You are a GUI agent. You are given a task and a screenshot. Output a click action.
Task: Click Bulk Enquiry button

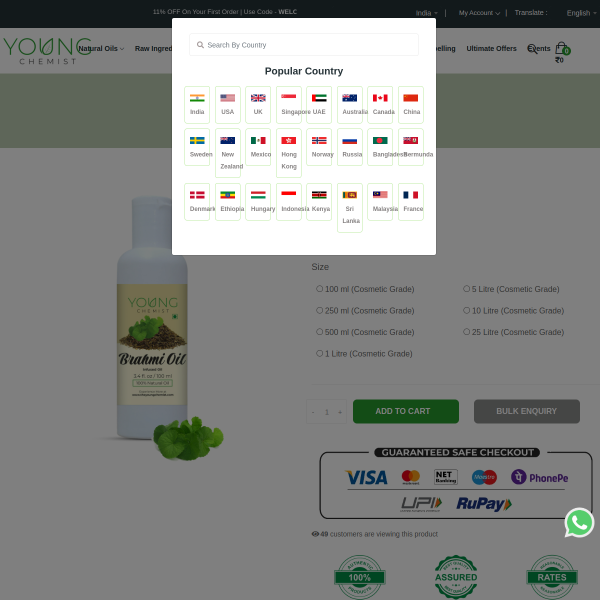[x=527, y=411]
